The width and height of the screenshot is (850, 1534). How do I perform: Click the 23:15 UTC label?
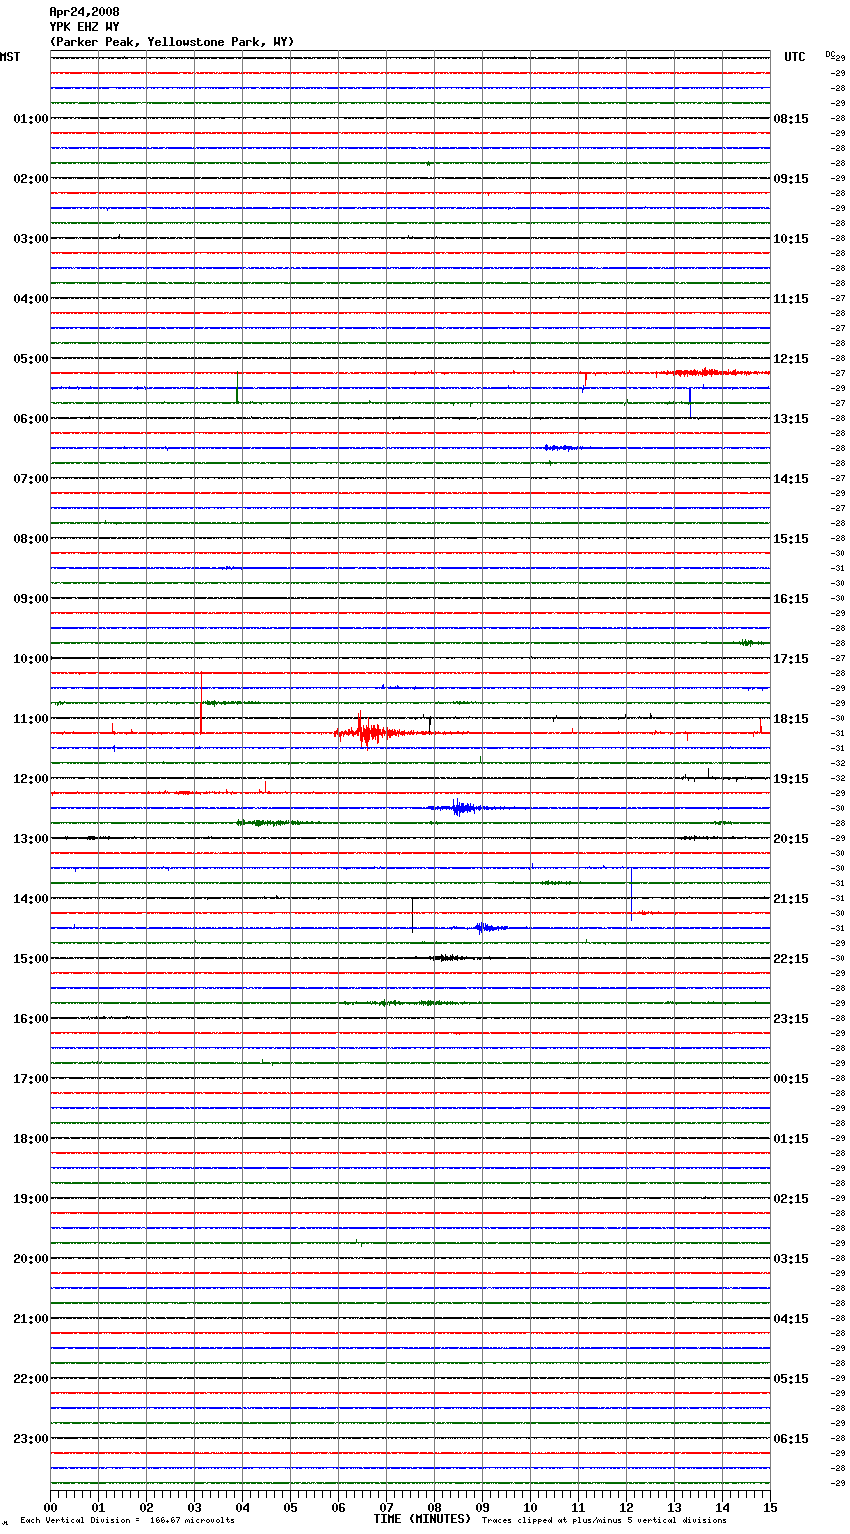pos(791,1019)
